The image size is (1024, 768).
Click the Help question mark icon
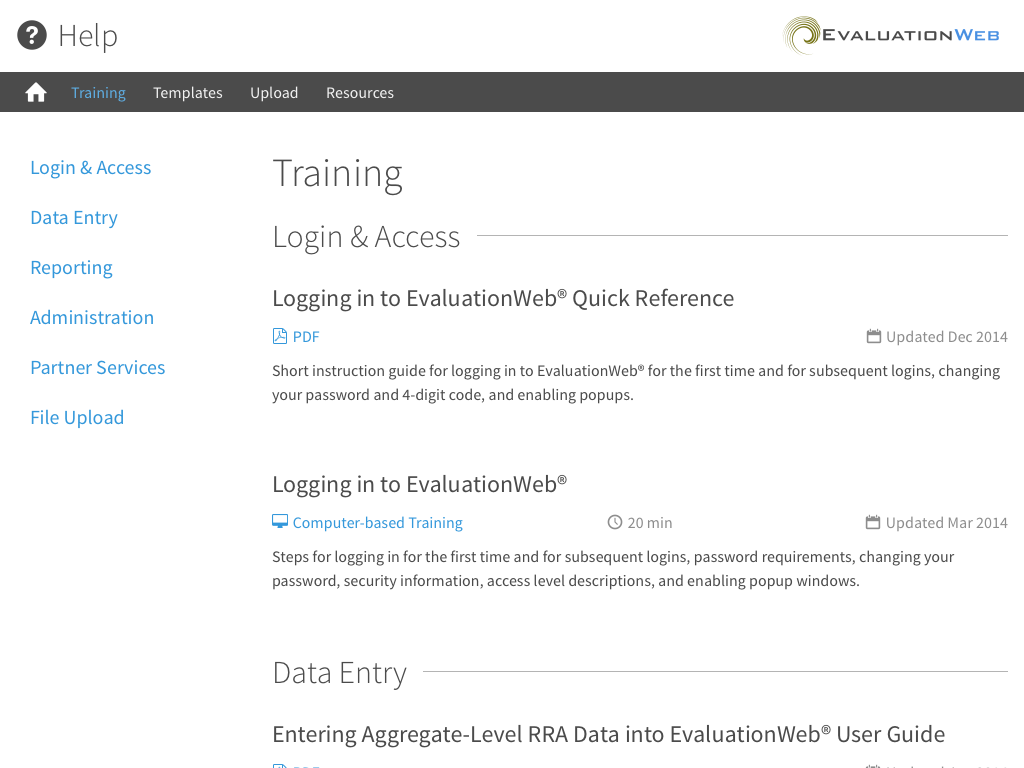pyautogui.click(x=32, y=35)
